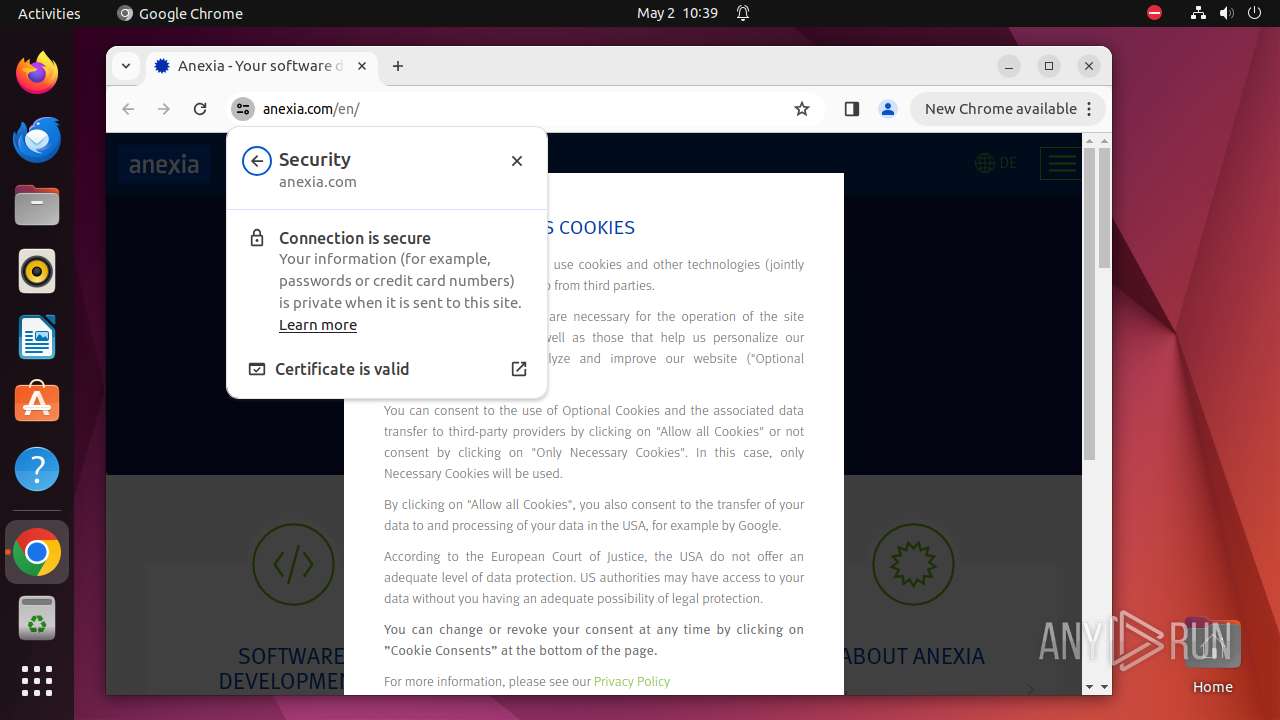Open the Chrome profile avatar menu
This screenshot has height=720, width=1280.
(887, 109)
